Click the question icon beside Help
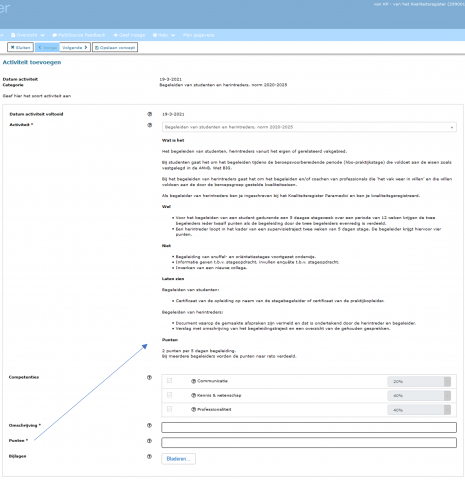The width and height of the screenshot is (465, 480). click(155, 35)
